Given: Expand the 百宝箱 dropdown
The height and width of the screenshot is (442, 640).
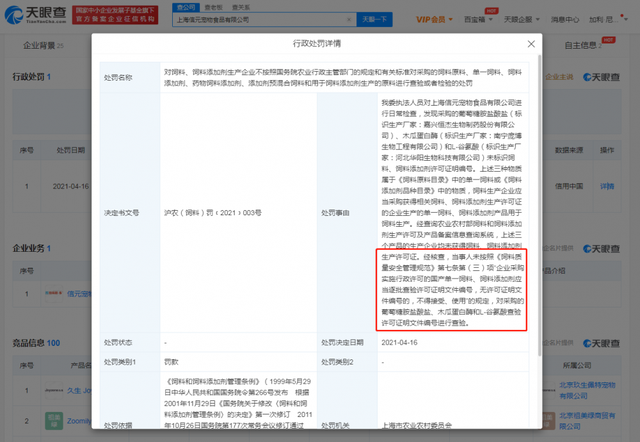Looking at the screenshot, I should (x=478, y=20).
